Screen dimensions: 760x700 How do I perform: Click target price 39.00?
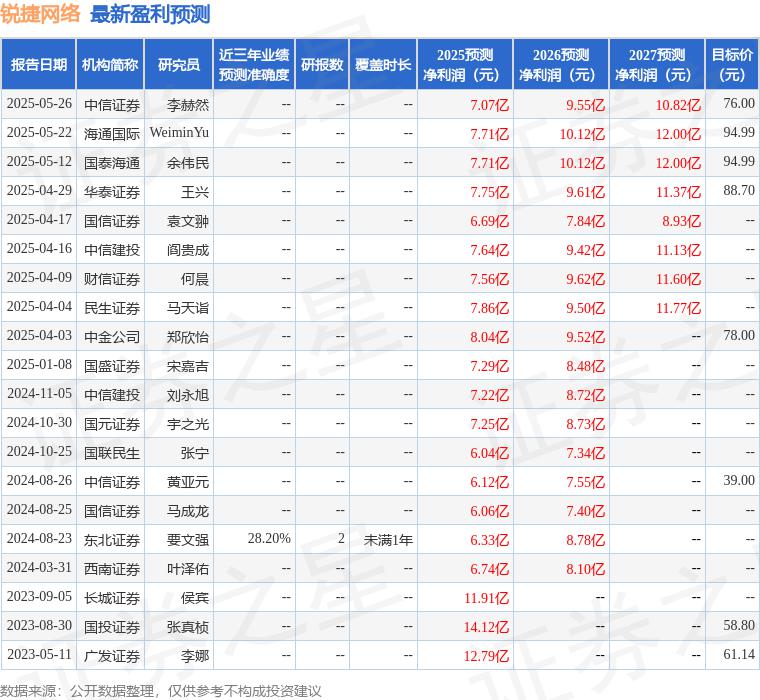pyautogui.click(x=739, y=480)
